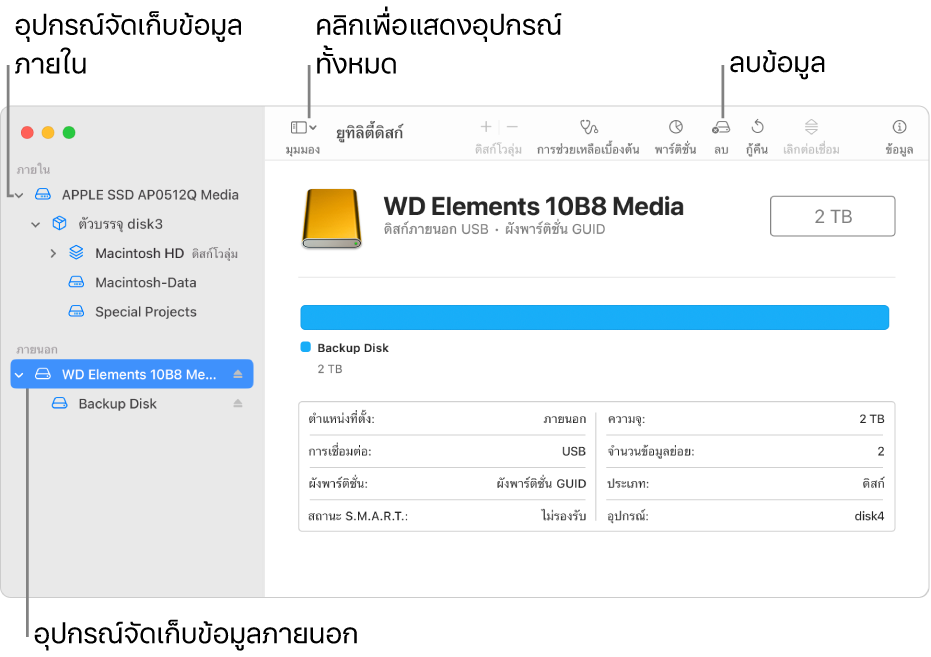The width and height of the screenshot is (931, 657).
Task: Click the 'ภายใน' sidebar section header
Action: (x=33, y=170)
